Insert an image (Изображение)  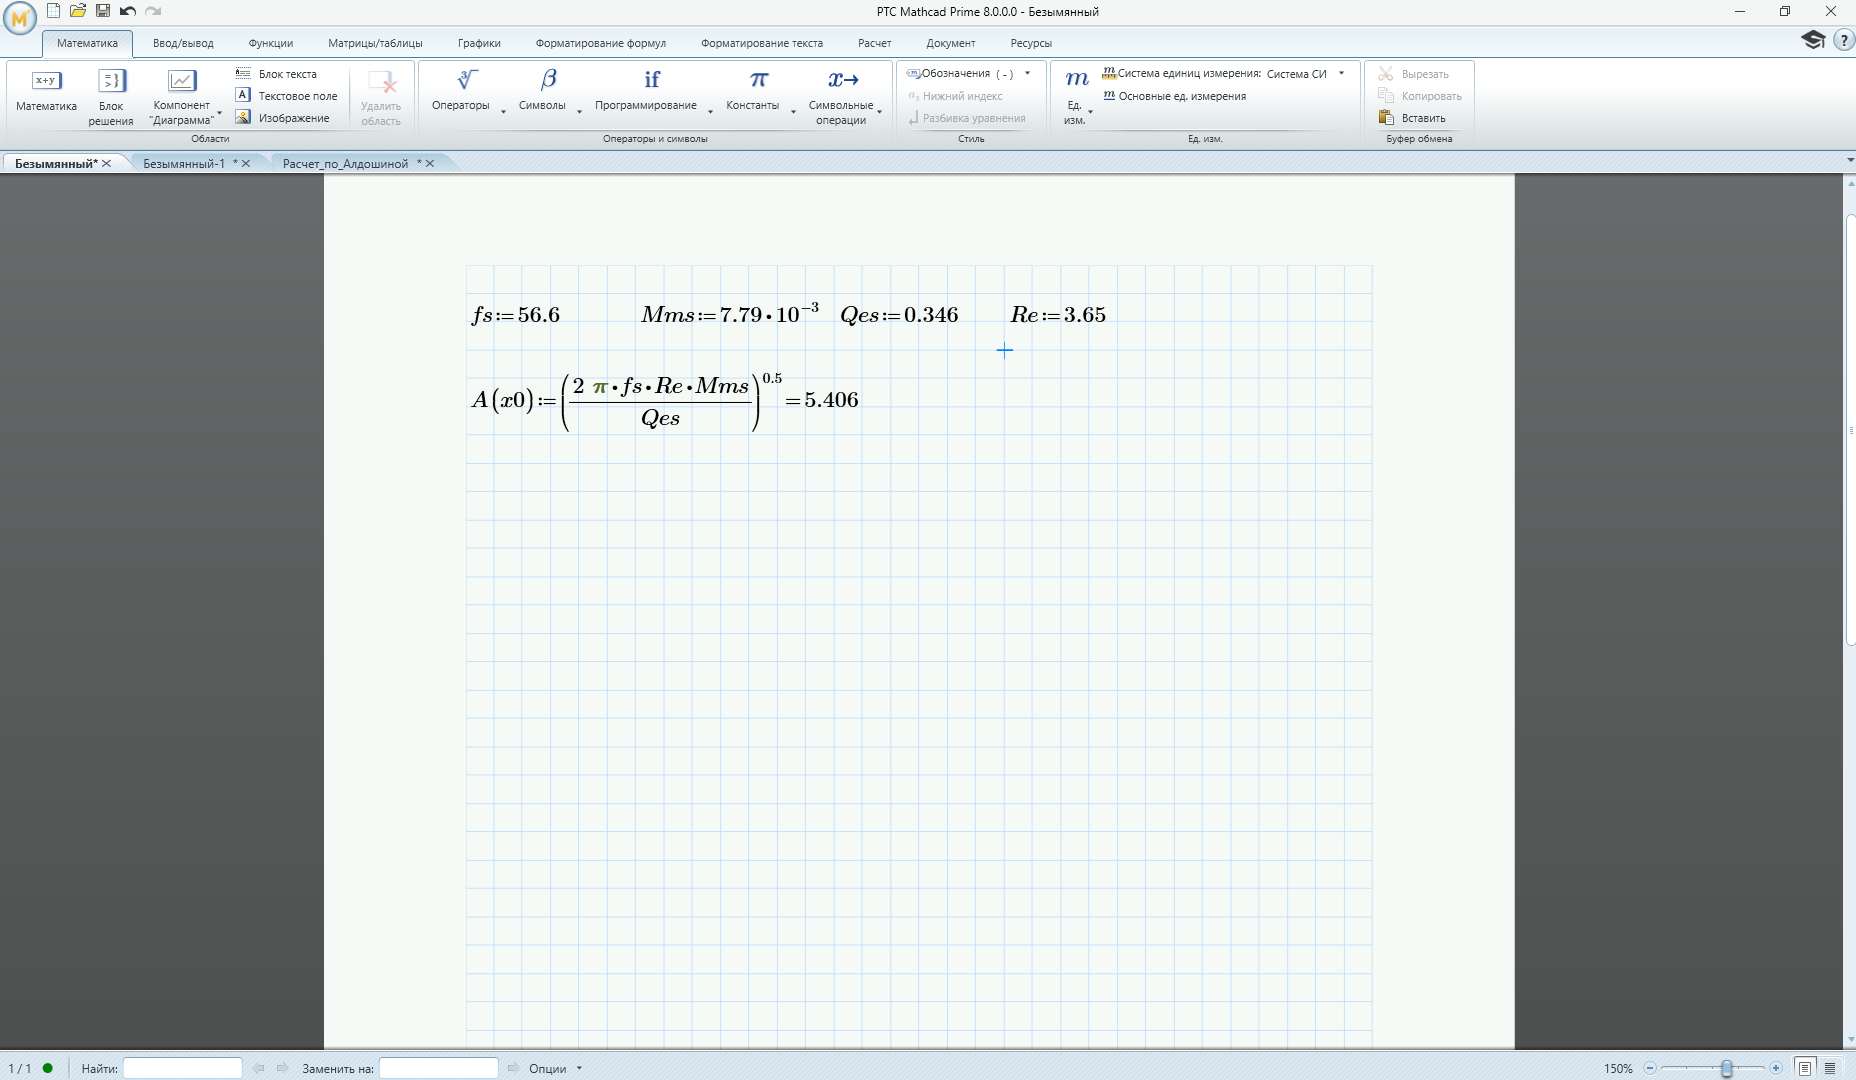[x=283, y=118]
